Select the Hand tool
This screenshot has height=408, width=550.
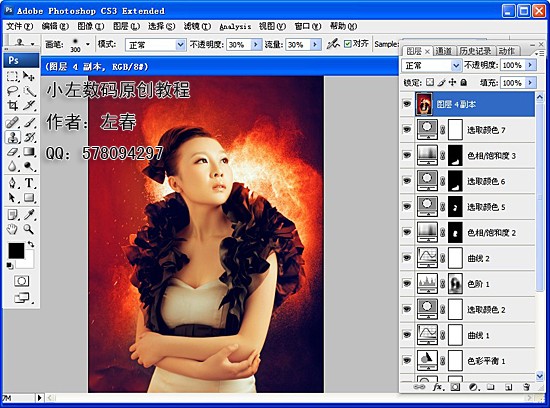click(13, 229)
